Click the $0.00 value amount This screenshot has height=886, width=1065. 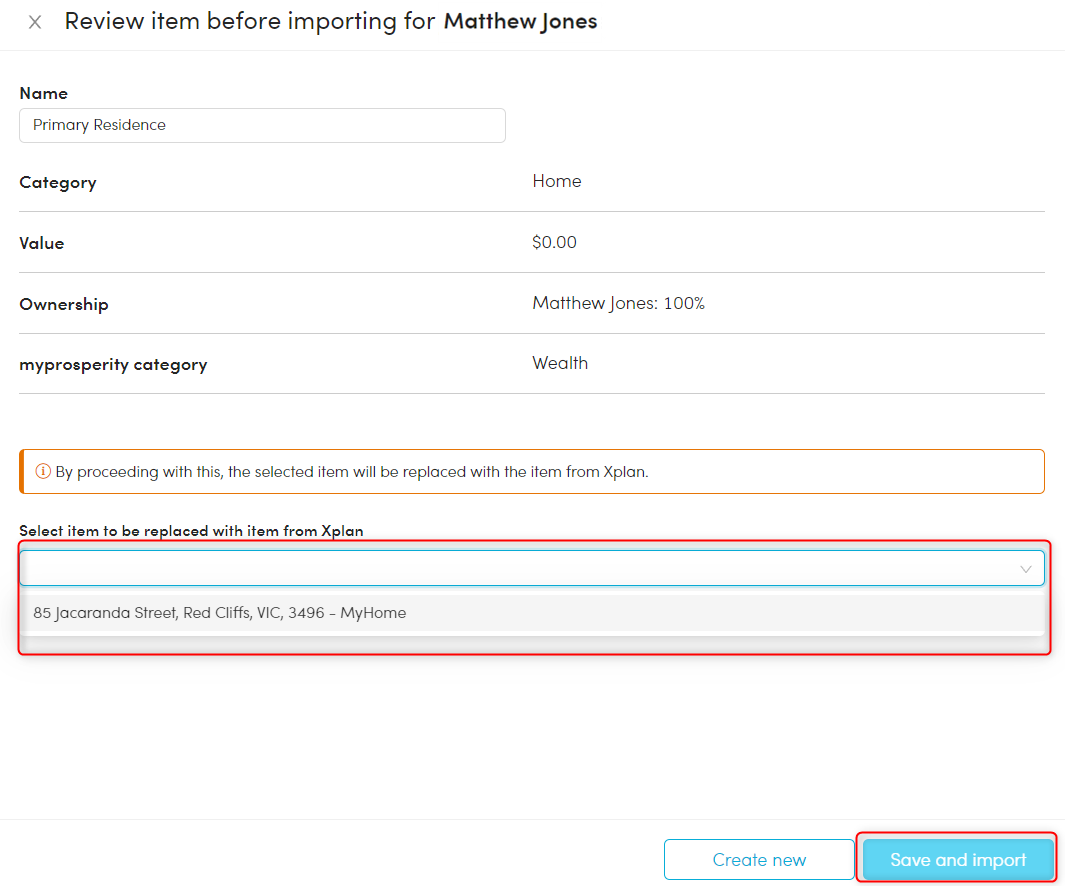(x=554, y=242)
